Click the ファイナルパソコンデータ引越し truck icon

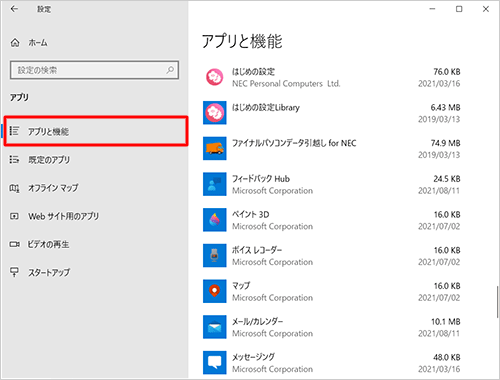click(x=215, y=148)
